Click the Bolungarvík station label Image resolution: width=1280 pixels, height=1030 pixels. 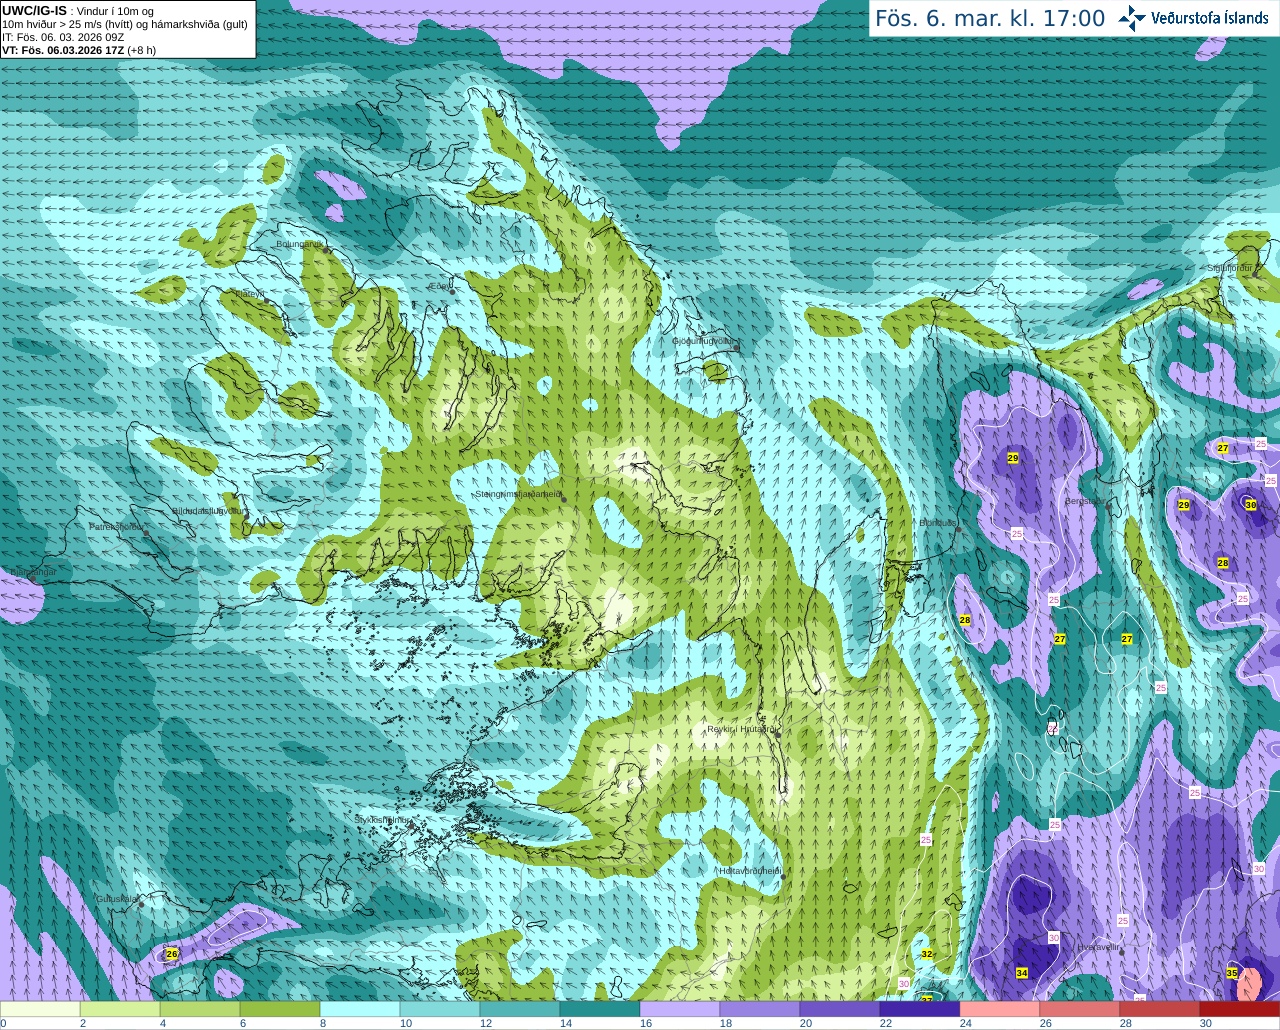[x=300, y=243]
